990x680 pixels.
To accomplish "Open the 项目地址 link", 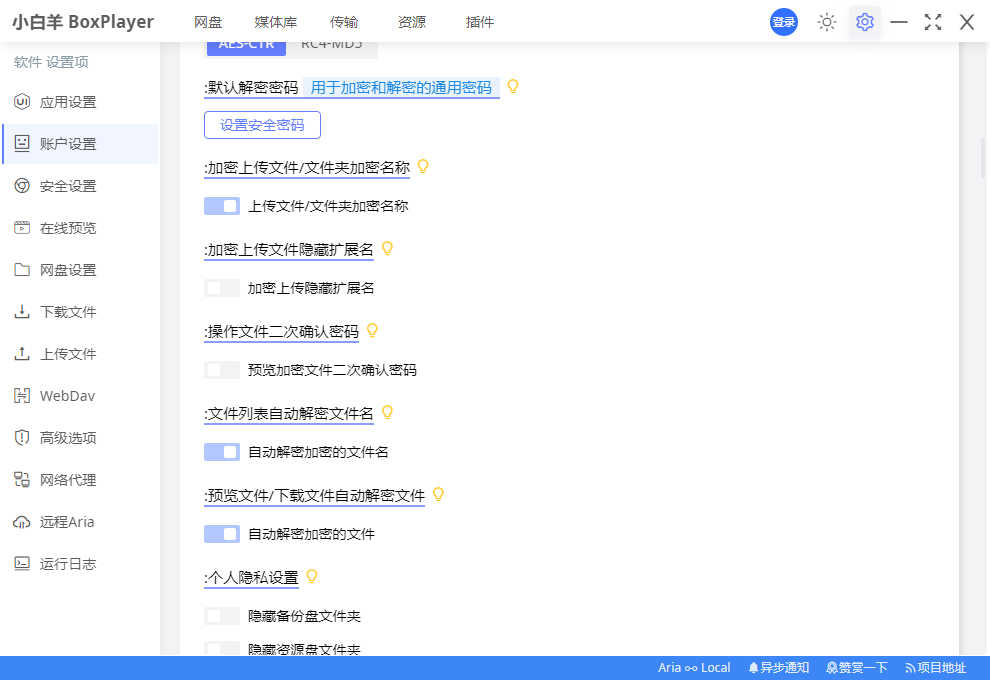I will click(937, 667).
